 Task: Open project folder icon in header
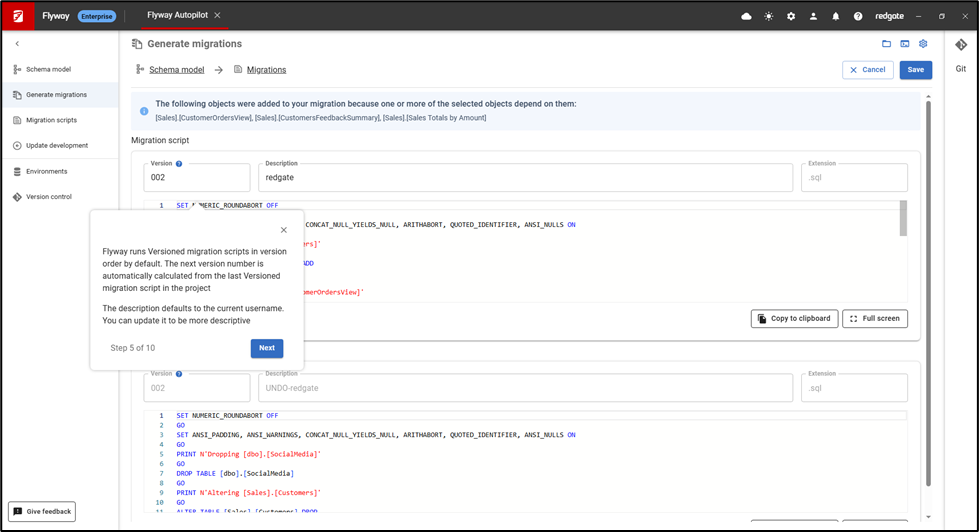click(886, 44)
